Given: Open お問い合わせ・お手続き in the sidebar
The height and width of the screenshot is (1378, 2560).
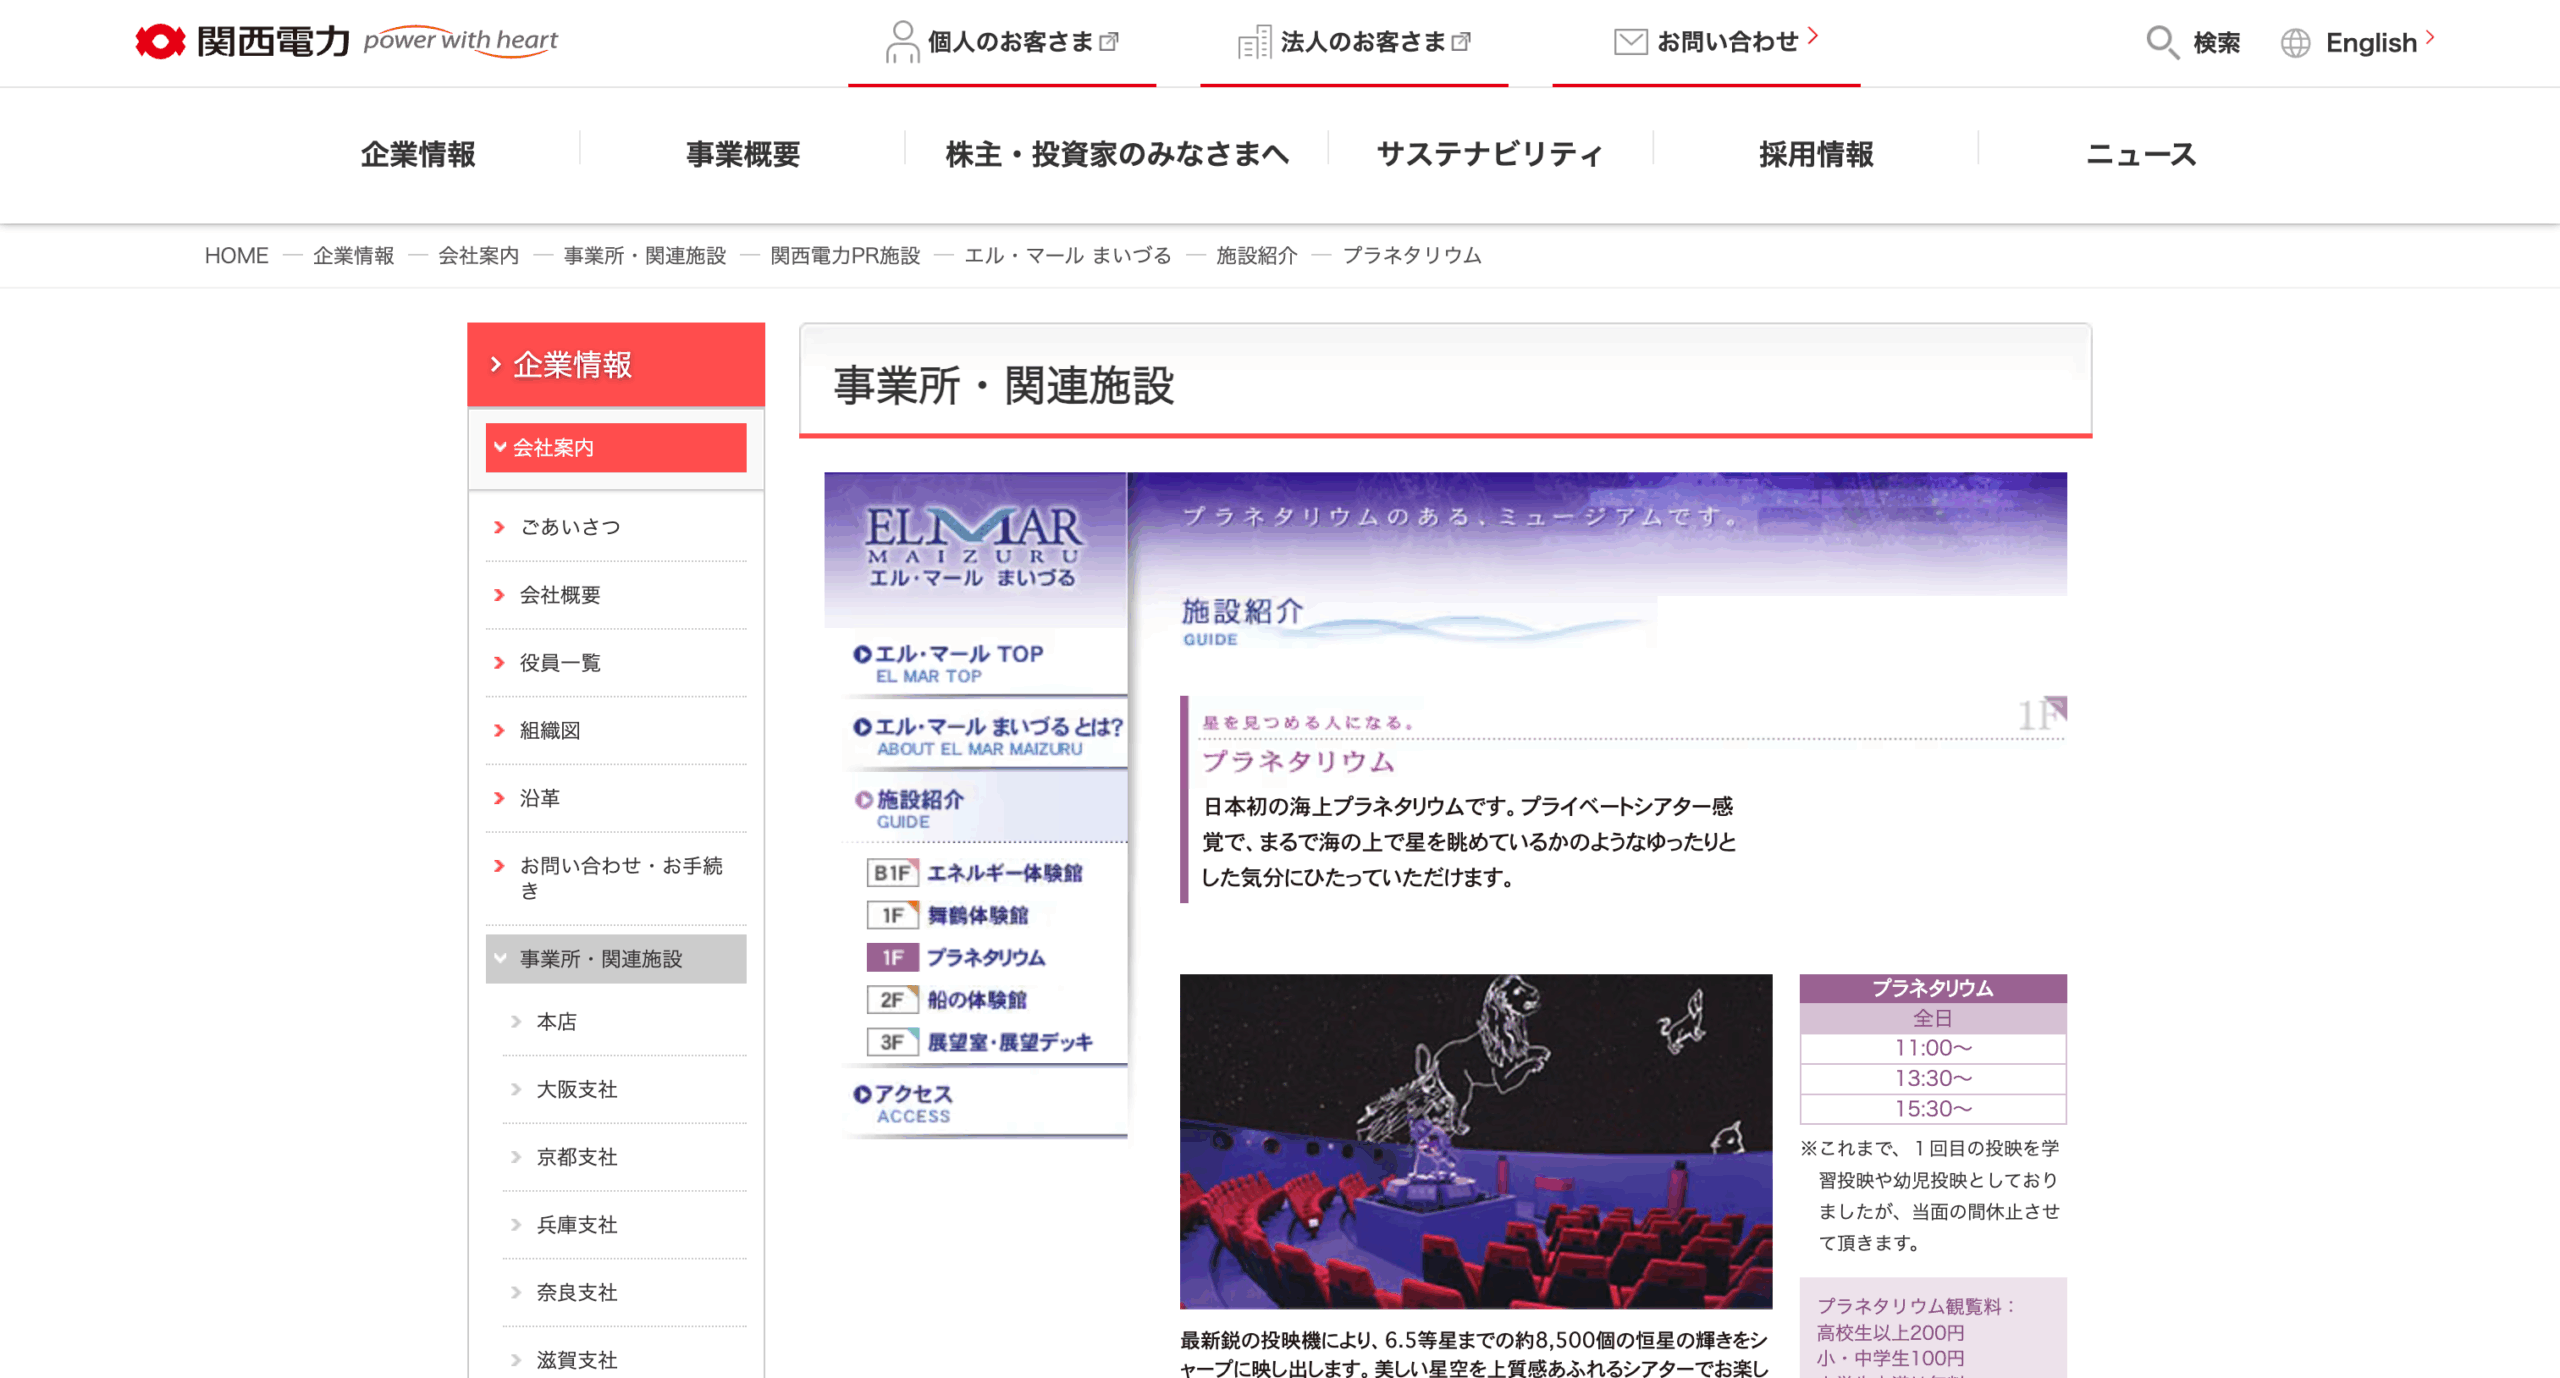Looking at the screenshot, I should 621,878.
